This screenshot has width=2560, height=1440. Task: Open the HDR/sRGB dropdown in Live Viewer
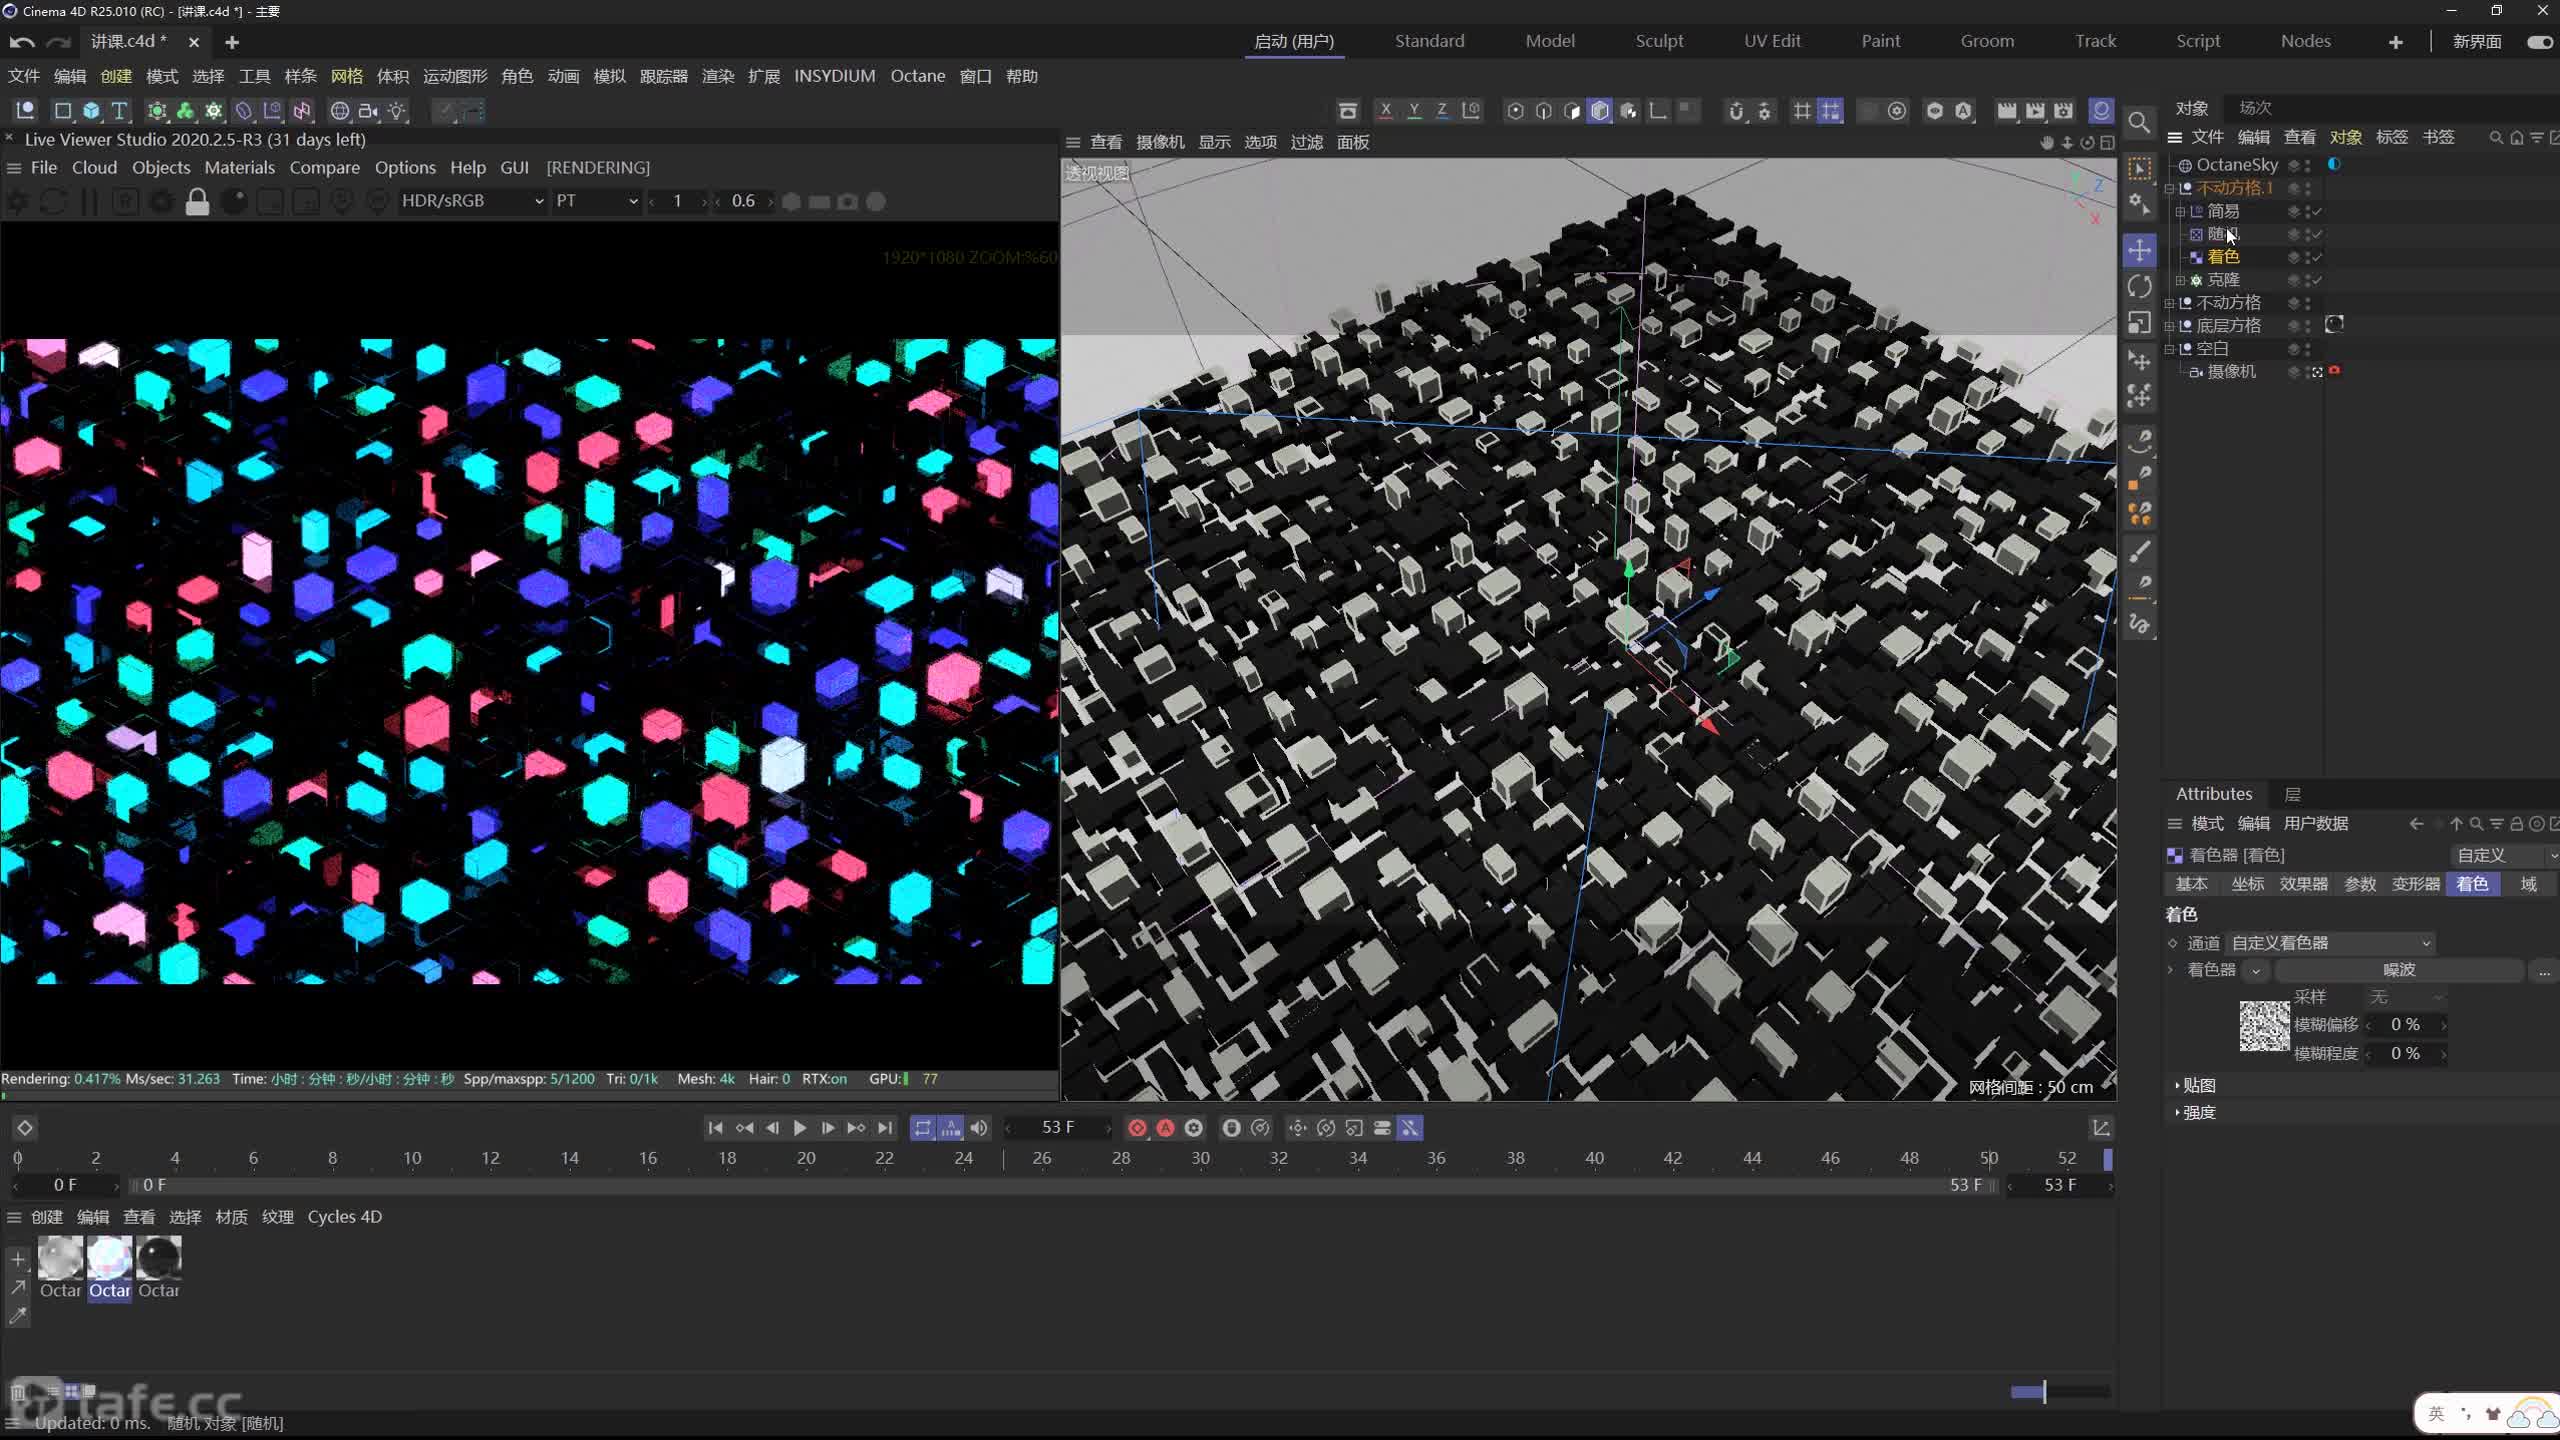point(472,201)
